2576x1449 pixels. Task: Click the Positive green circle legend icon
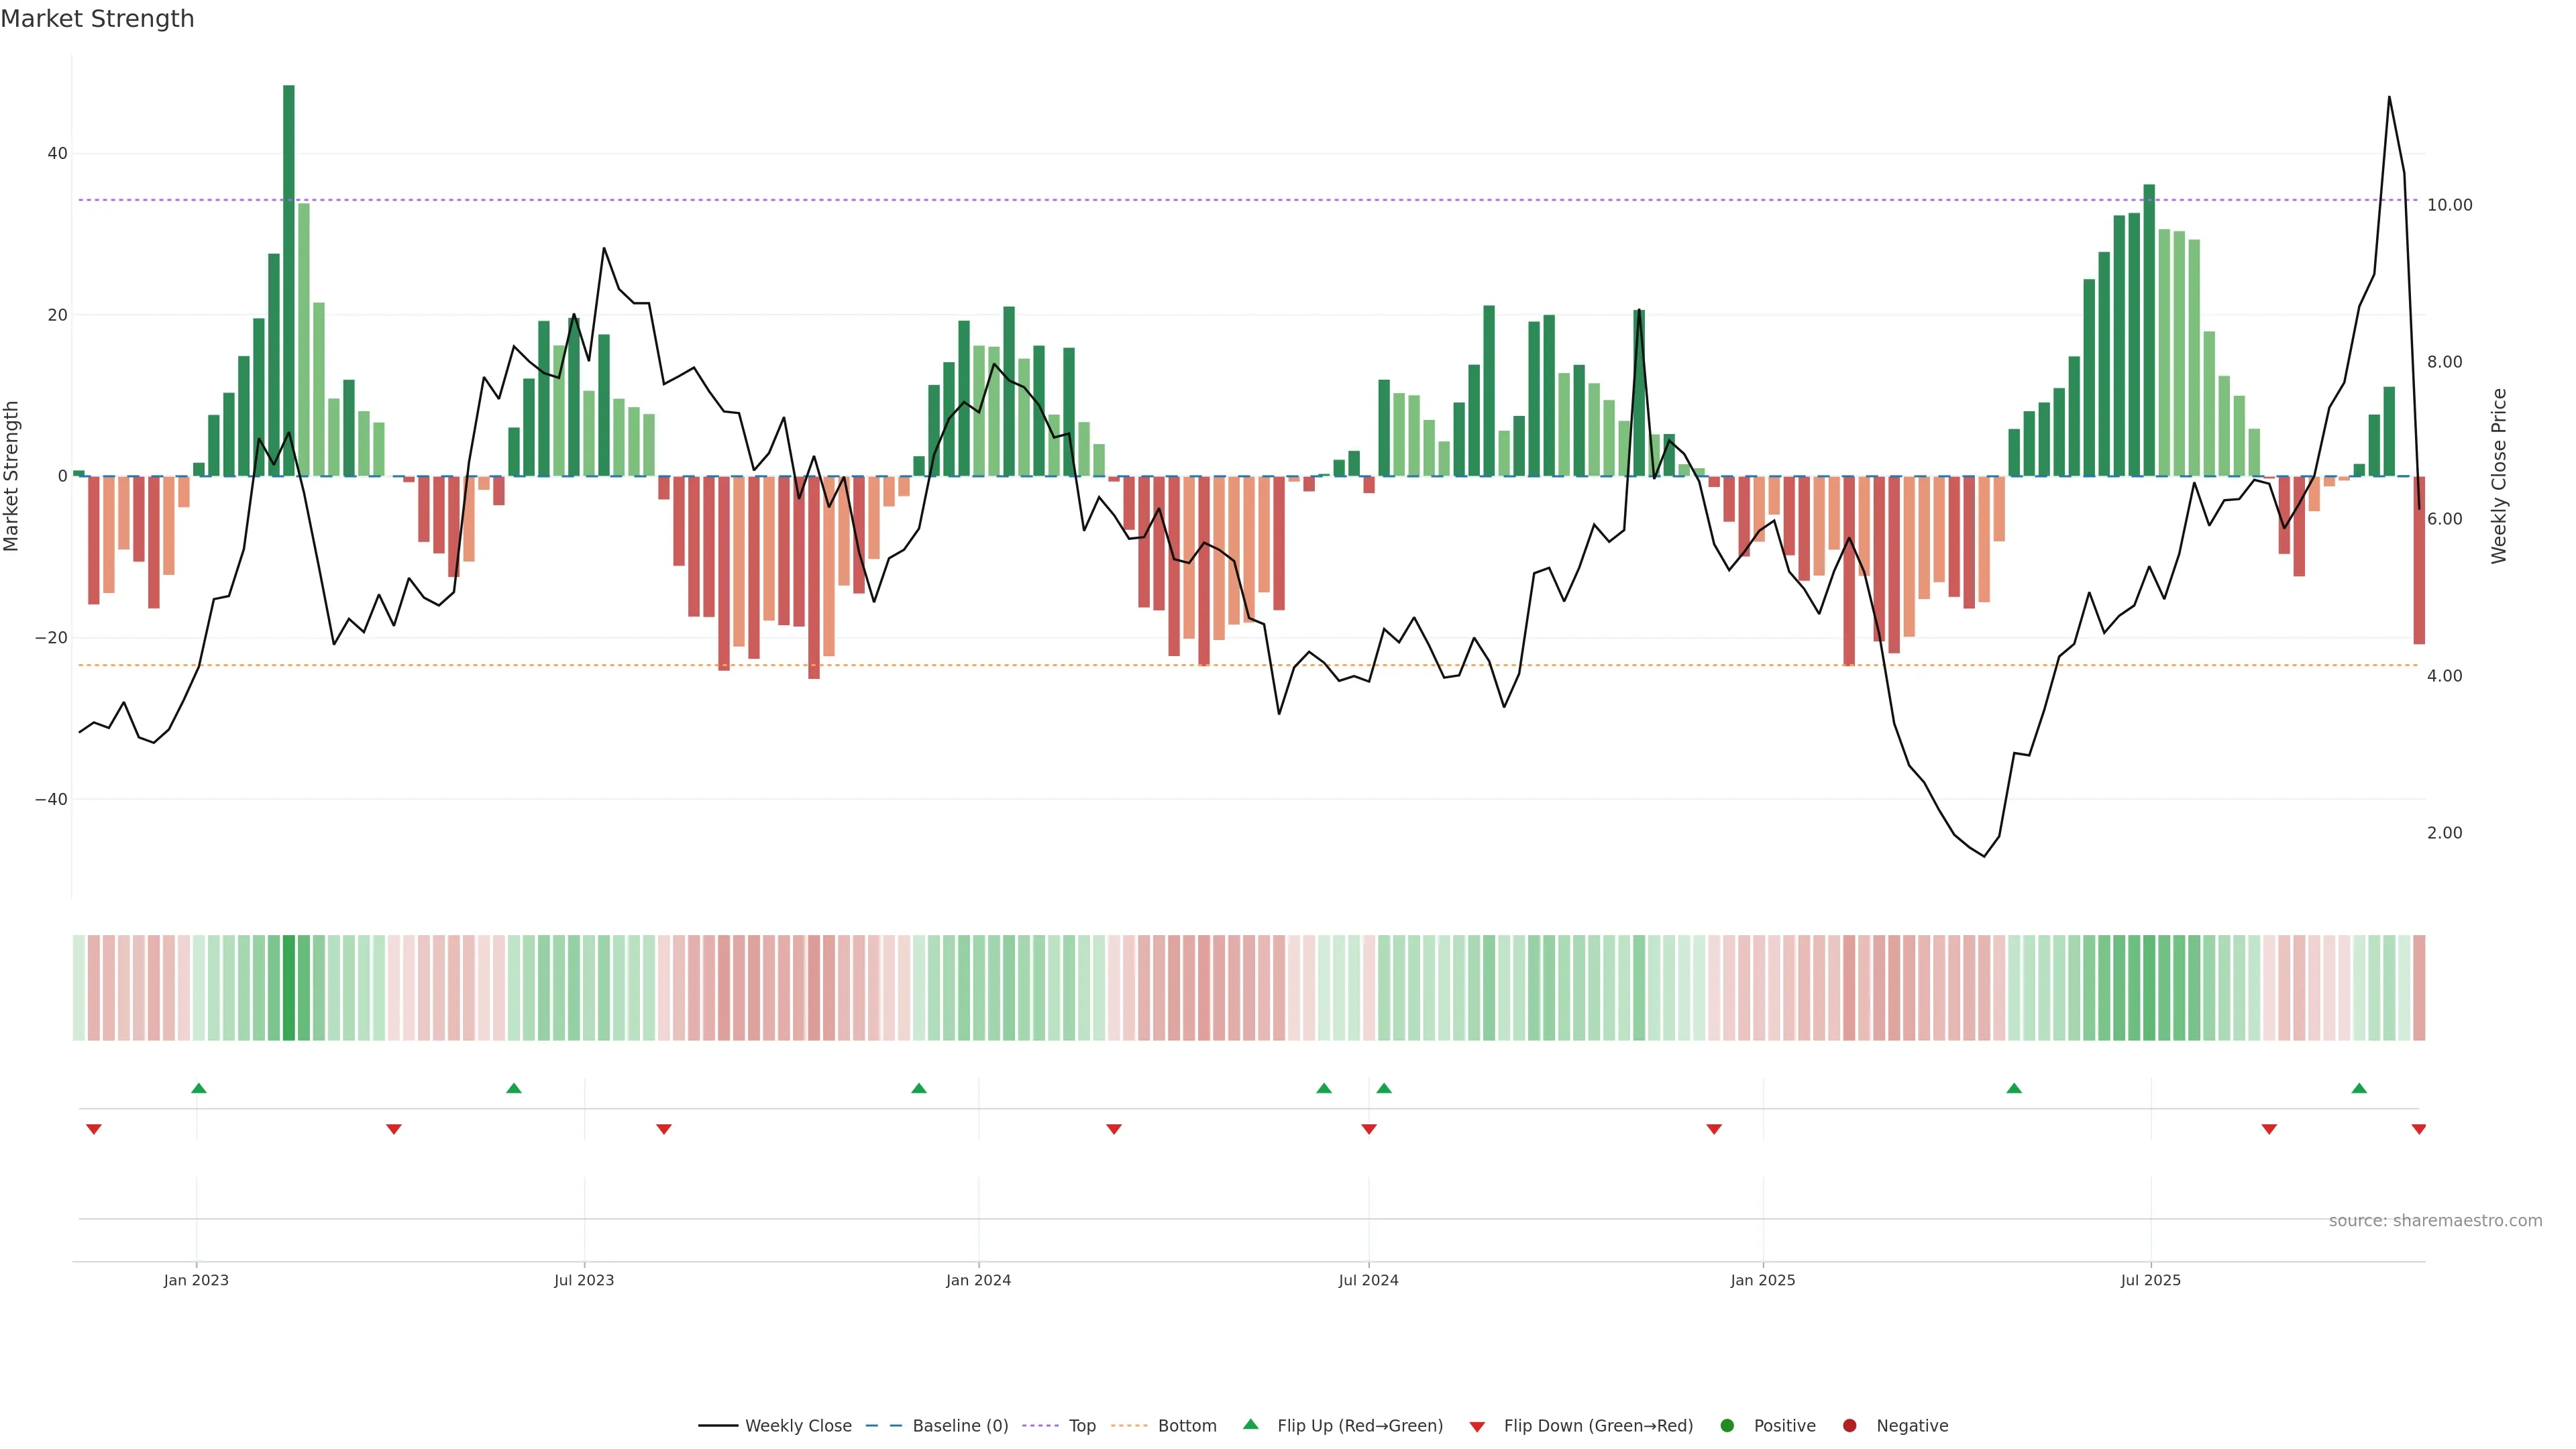1727,1425
